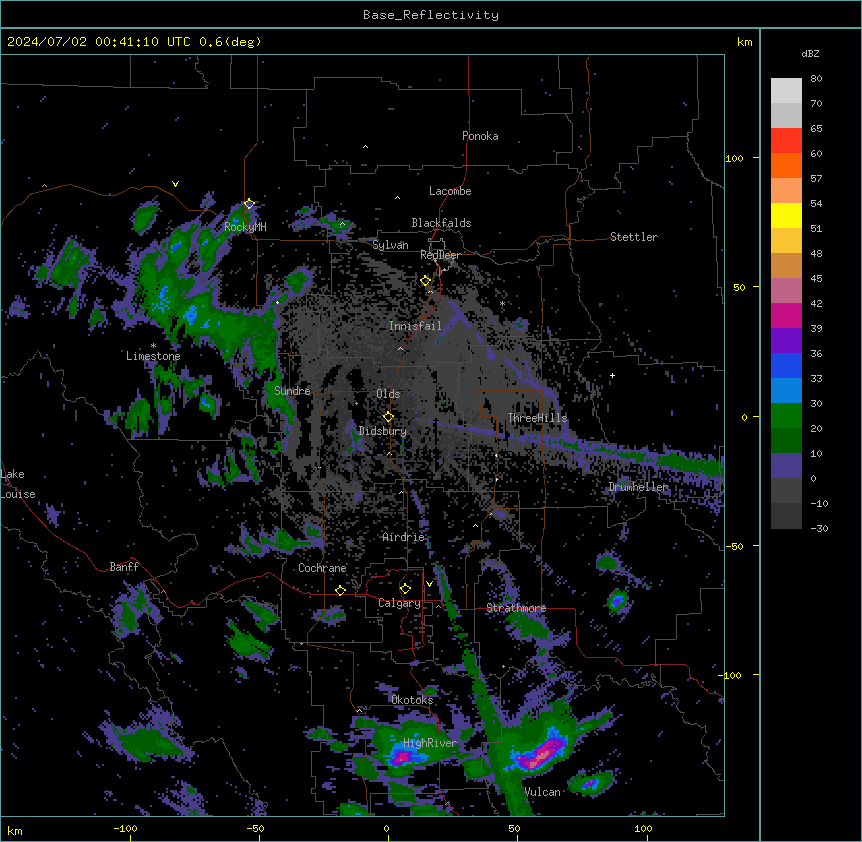Click the yellow V marker northwest of RockyMH

175,184
